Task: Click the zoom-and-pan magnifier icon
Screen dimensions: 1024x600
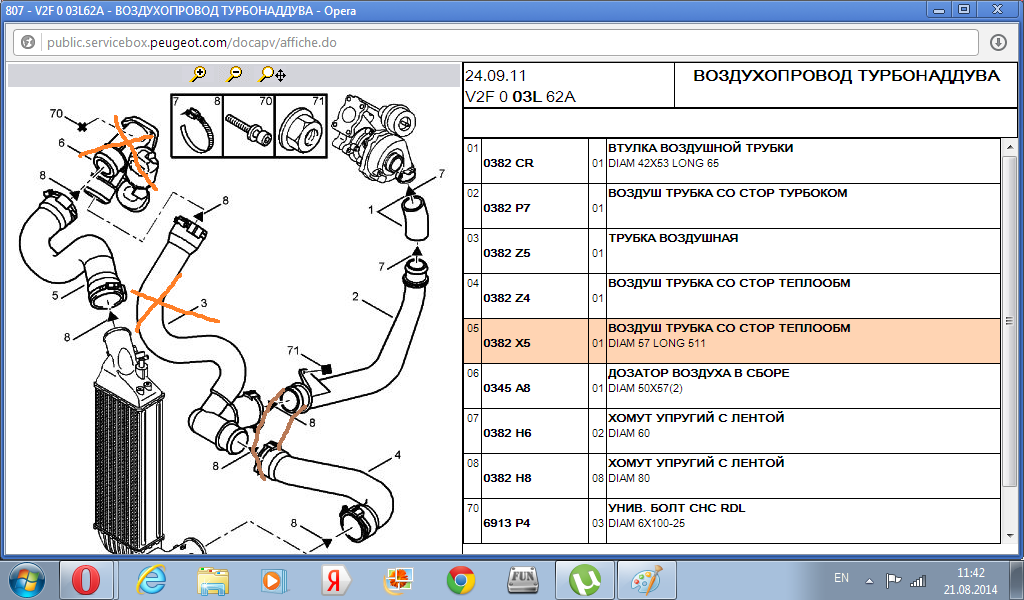Action: 272,74
